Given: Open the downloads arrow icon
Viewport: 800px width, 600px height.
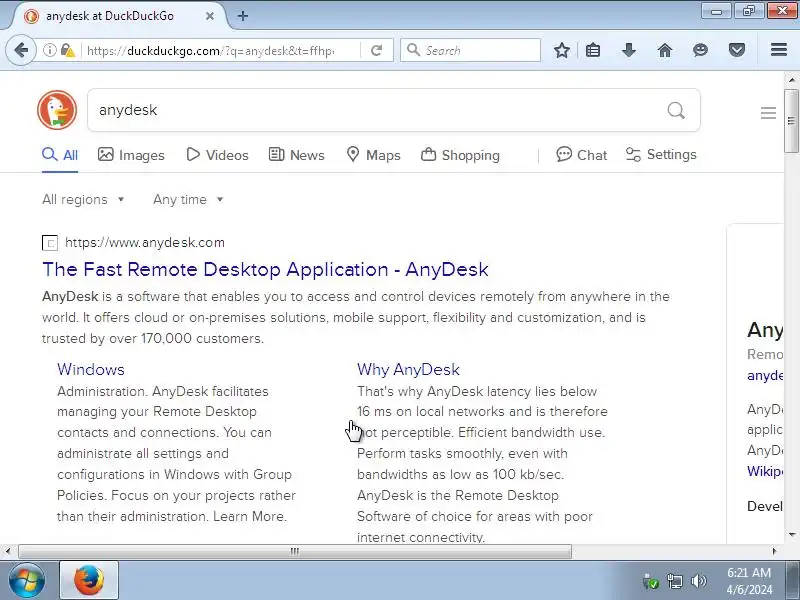Looking at the screenshot, I should [629, 50].
